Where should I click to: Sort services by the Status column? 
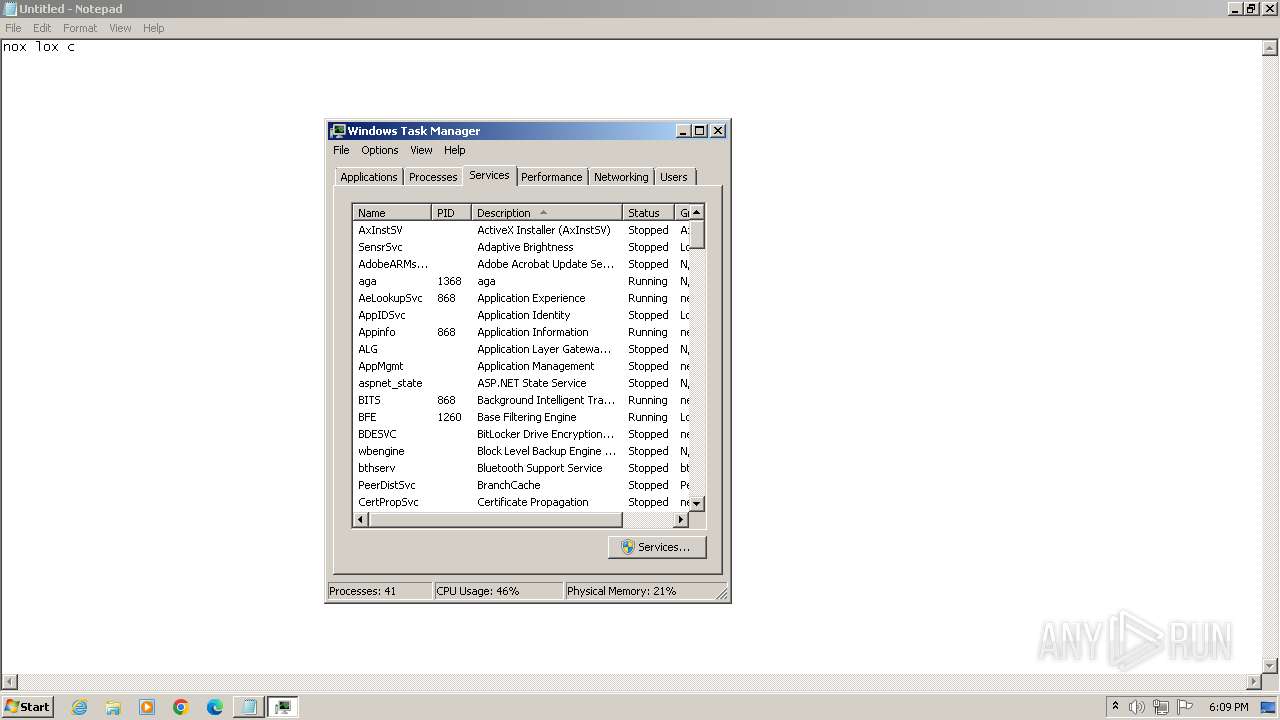(x=649, y=213)
